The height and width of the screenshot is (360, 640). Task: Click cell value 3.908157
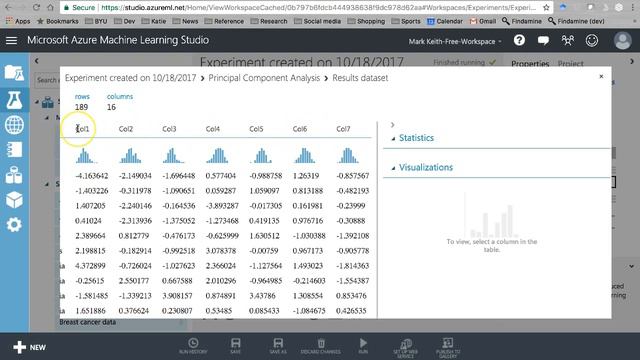click(x=177, y=296)
